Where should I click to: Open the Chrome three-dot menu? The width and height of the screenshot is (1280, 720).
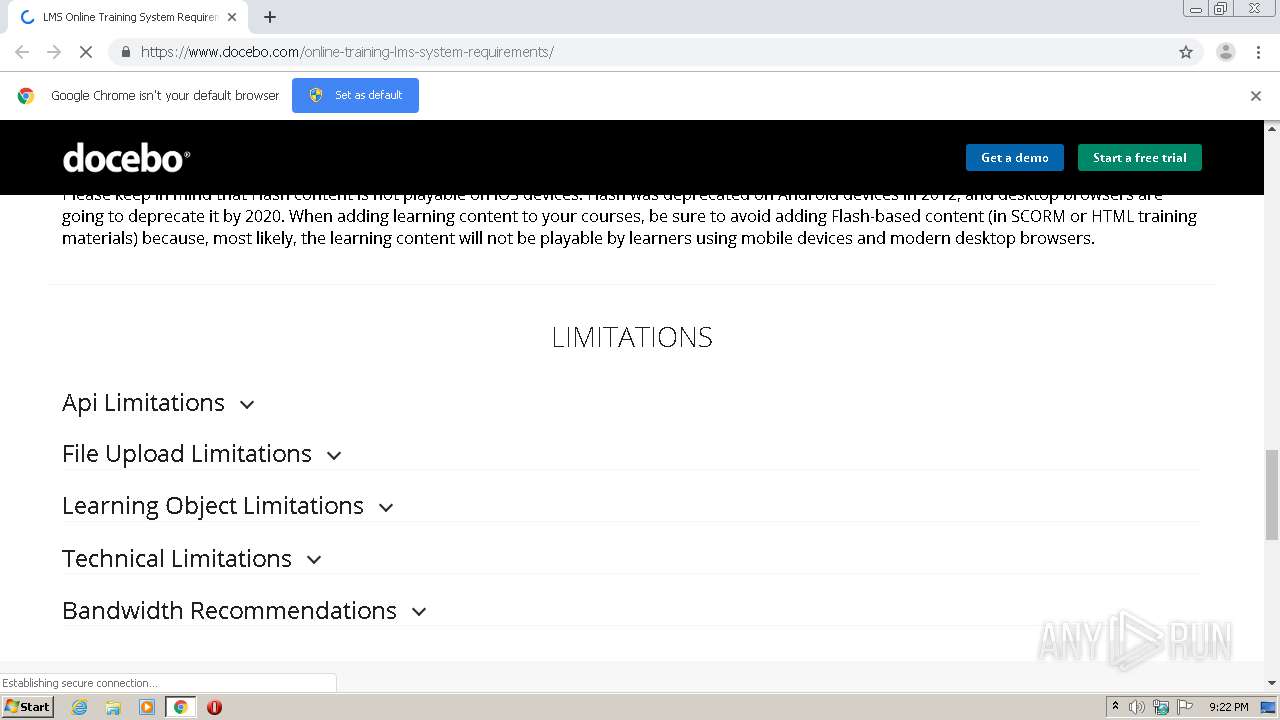click(x=1258, y=52)
